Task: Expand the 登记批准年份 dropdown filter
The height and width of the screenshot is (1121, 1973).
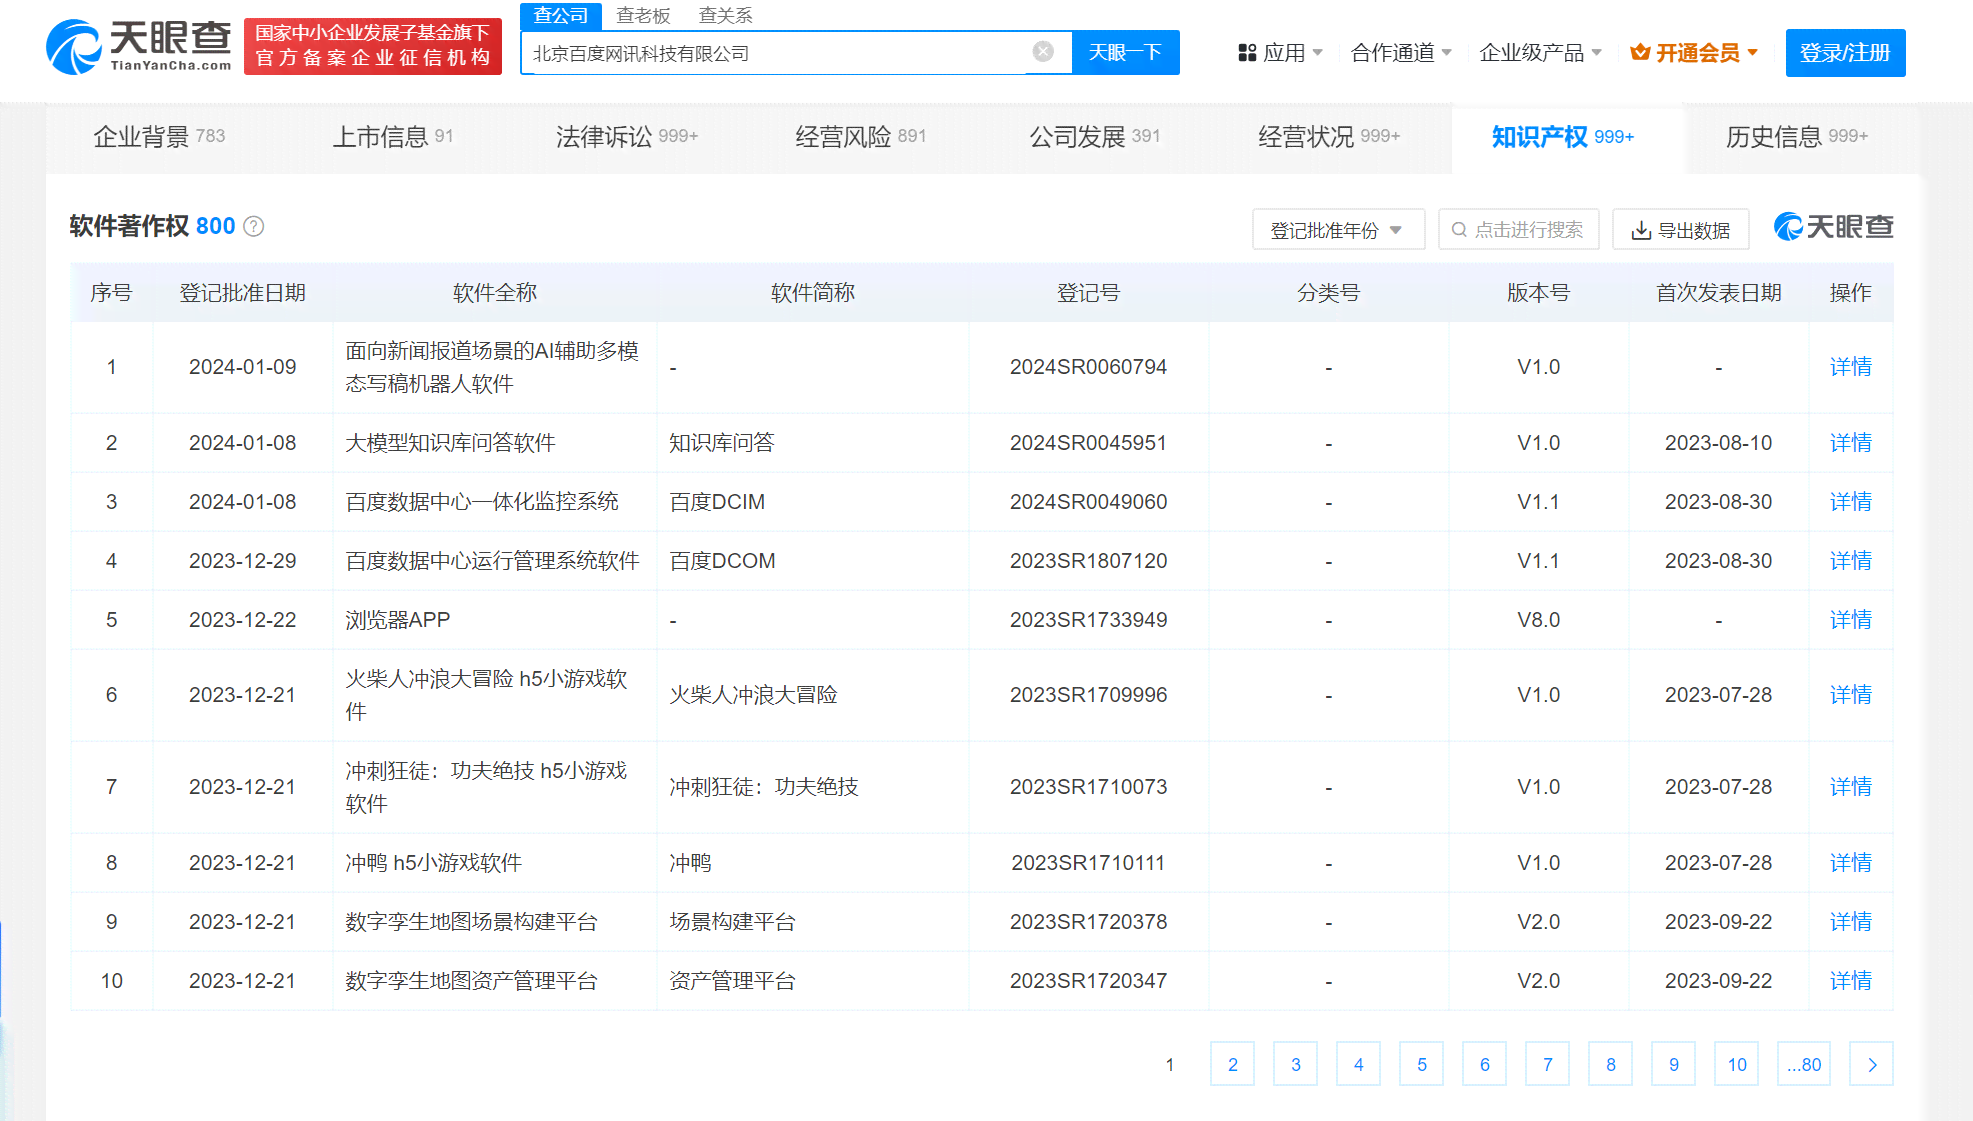Action: pyautogui.click(x=1337, y=228)
